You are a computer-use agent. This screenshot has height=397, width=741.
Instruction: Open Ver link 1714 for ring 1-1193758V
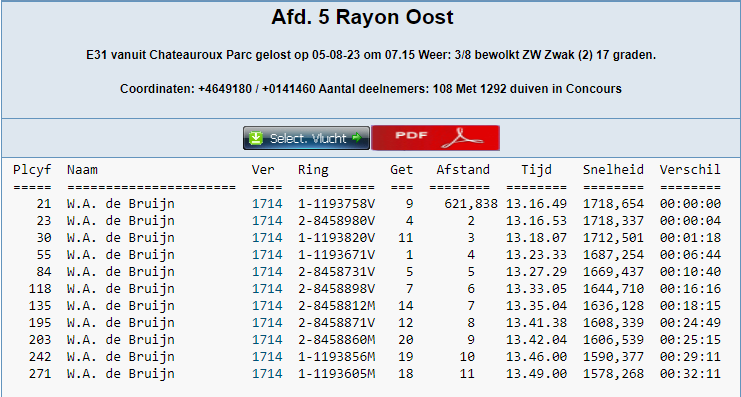coord(267,204)
